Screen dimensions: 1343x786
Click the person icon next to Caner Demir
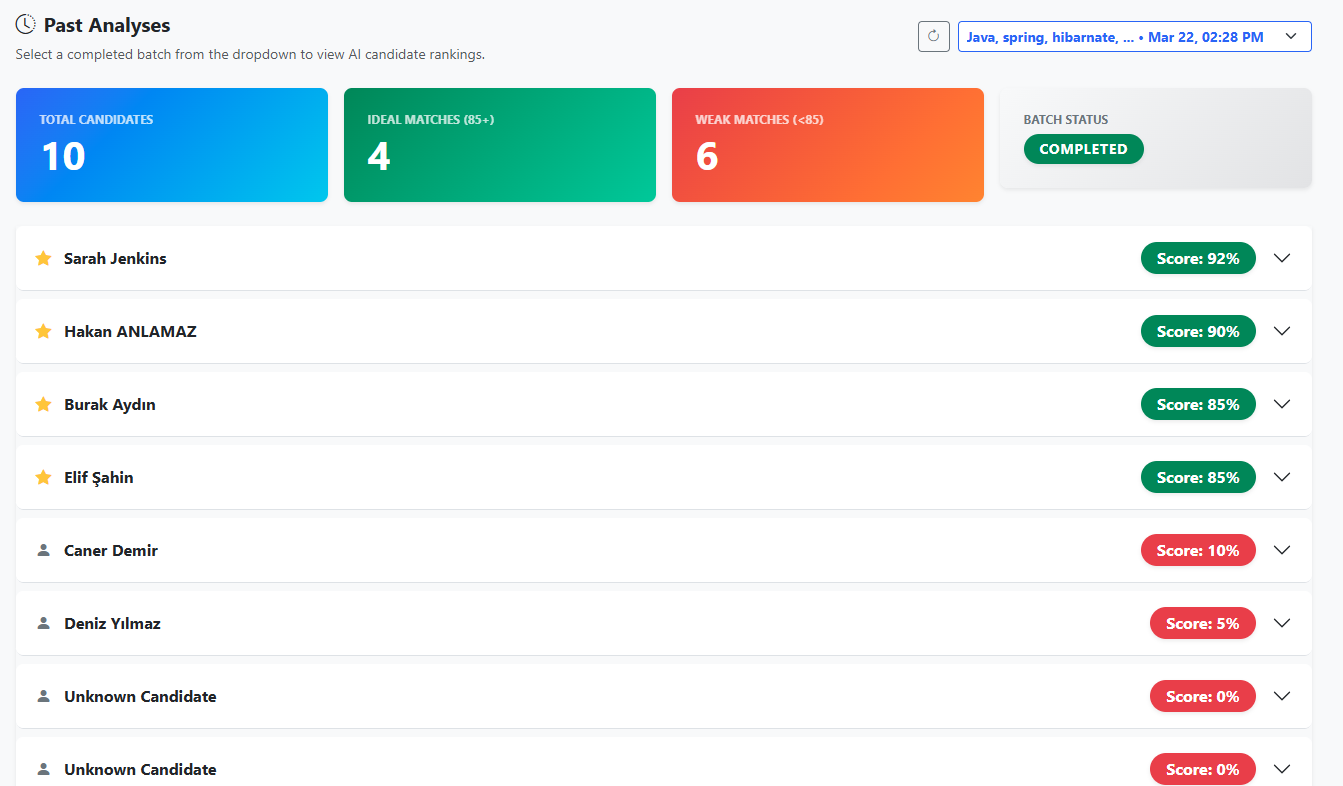click(x=42, y=550)
